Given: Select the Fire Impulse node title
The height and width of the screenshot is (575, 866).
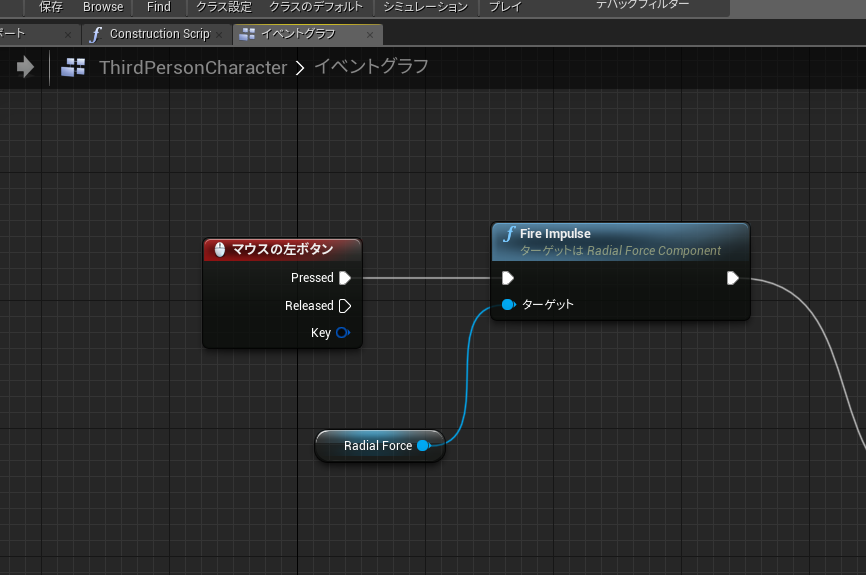Looking at the screenshot, I should pos(555,234).
